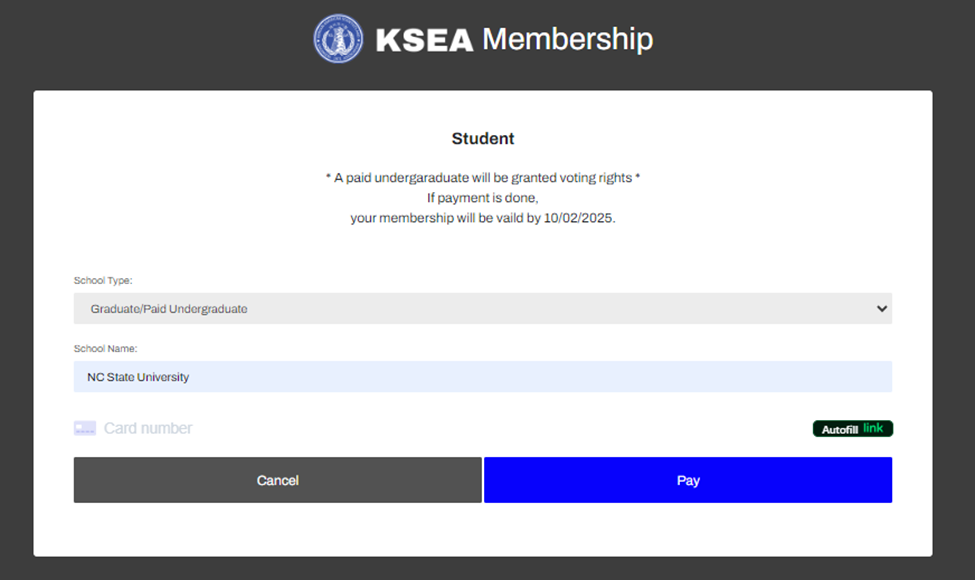Click the Autofill badge on the payment row
The height and width of the screenshot is (580, 975).
tap(852, 428)
